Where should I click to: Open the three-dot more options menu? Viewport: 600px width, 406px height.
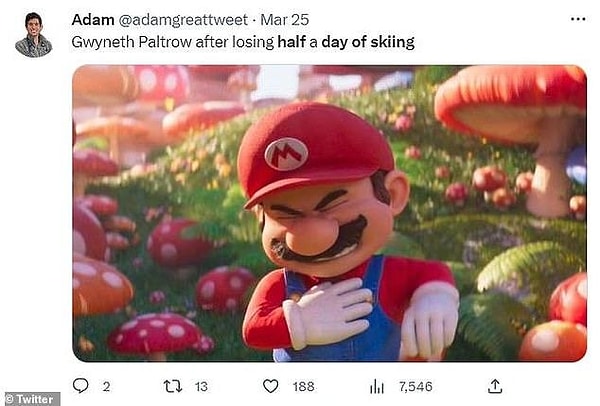[578, 20]
